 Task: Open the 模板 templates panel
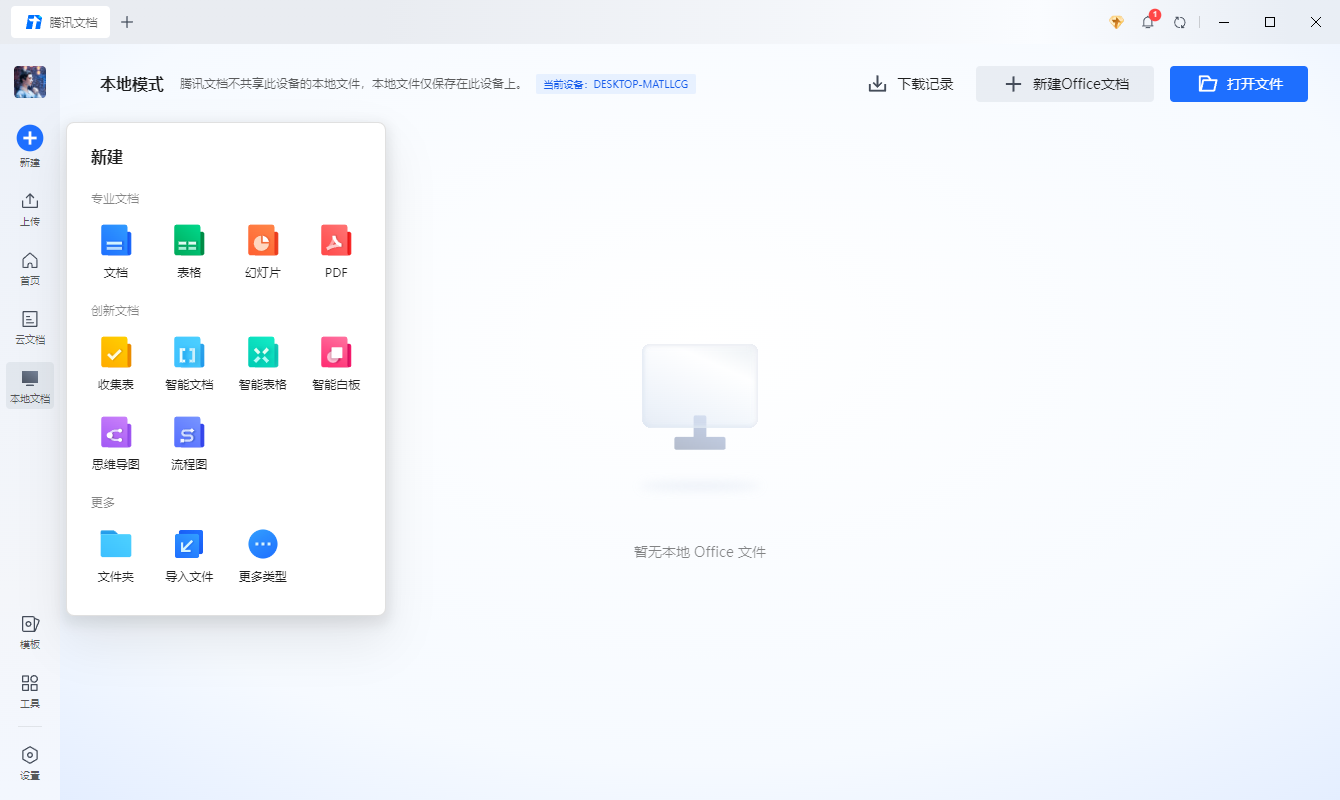[x=29, y=632]
